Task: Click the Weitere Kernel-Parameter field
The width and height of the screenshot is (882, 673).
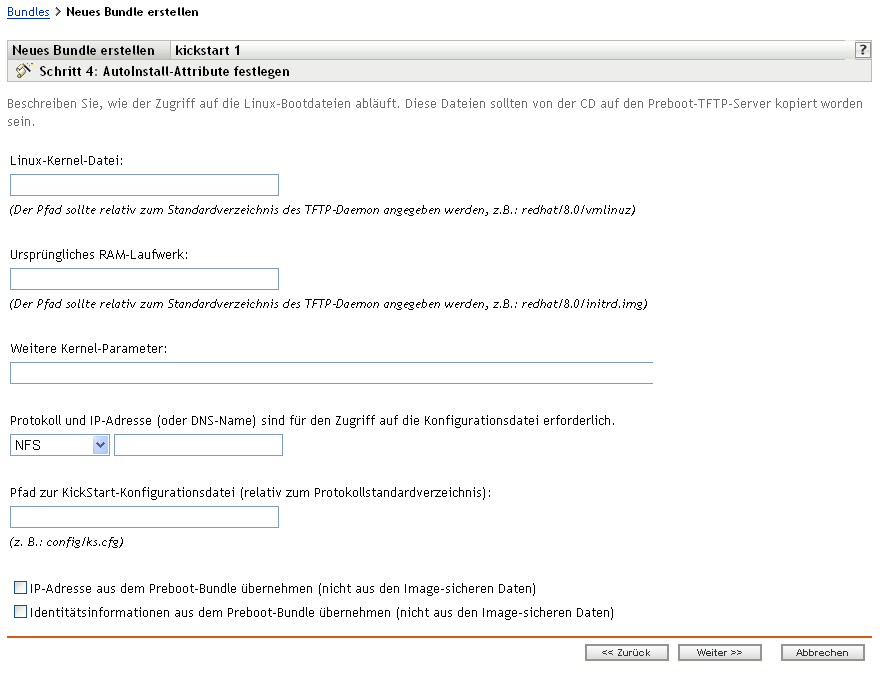Action: [x=330, y=372]
